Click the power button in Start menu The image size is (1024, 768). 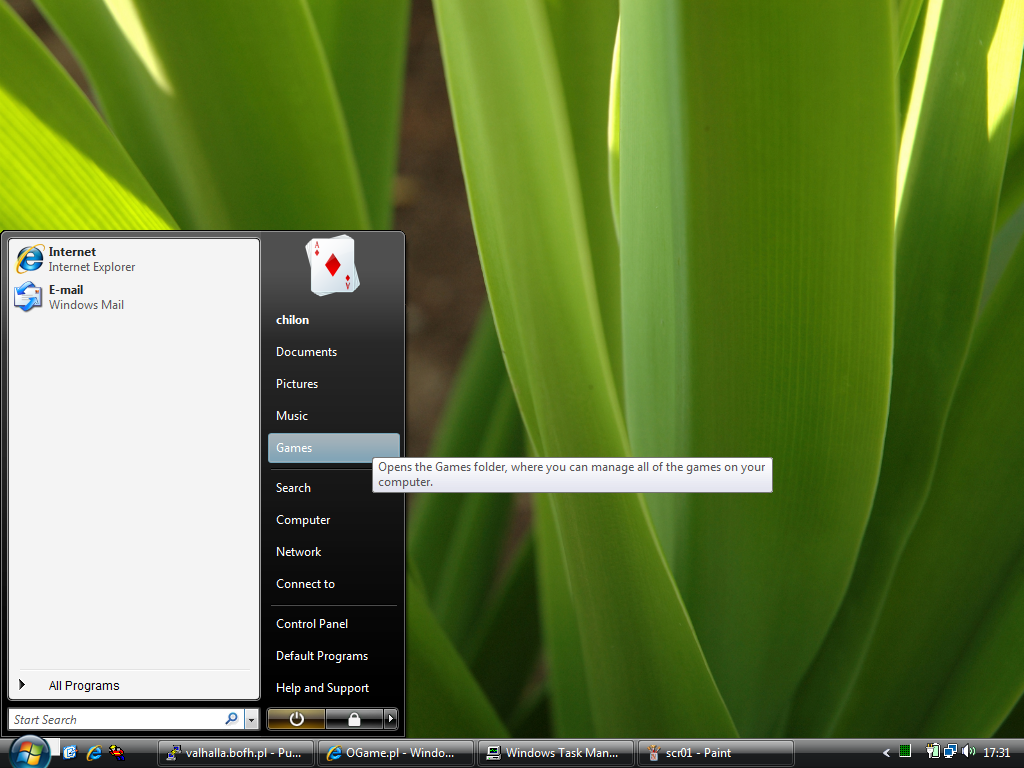click(296, 719)
